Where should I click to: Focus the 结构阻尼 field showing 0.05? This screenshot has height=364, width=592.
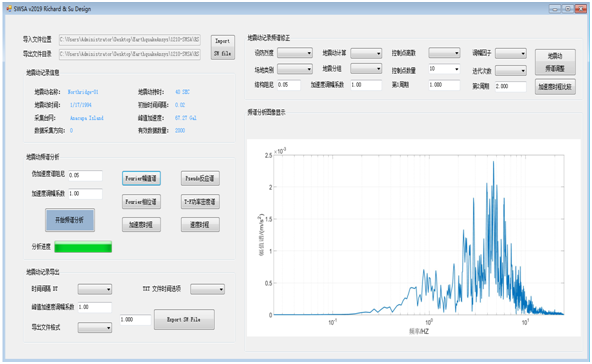289,85
